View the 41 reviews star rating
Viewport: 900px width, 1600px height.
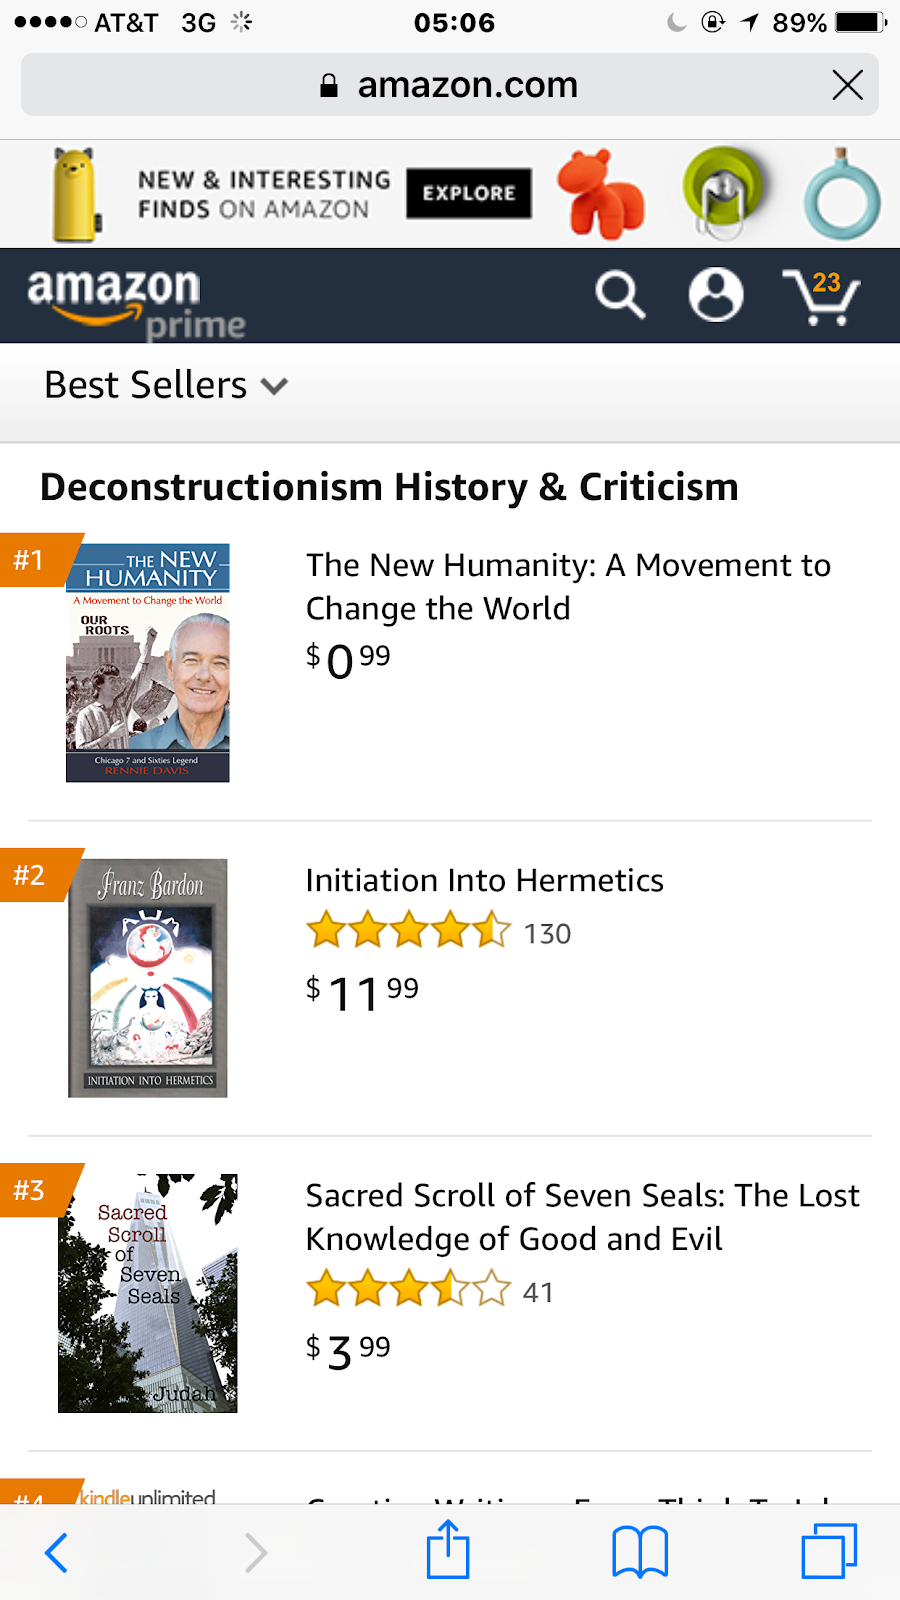[430, 1290]
